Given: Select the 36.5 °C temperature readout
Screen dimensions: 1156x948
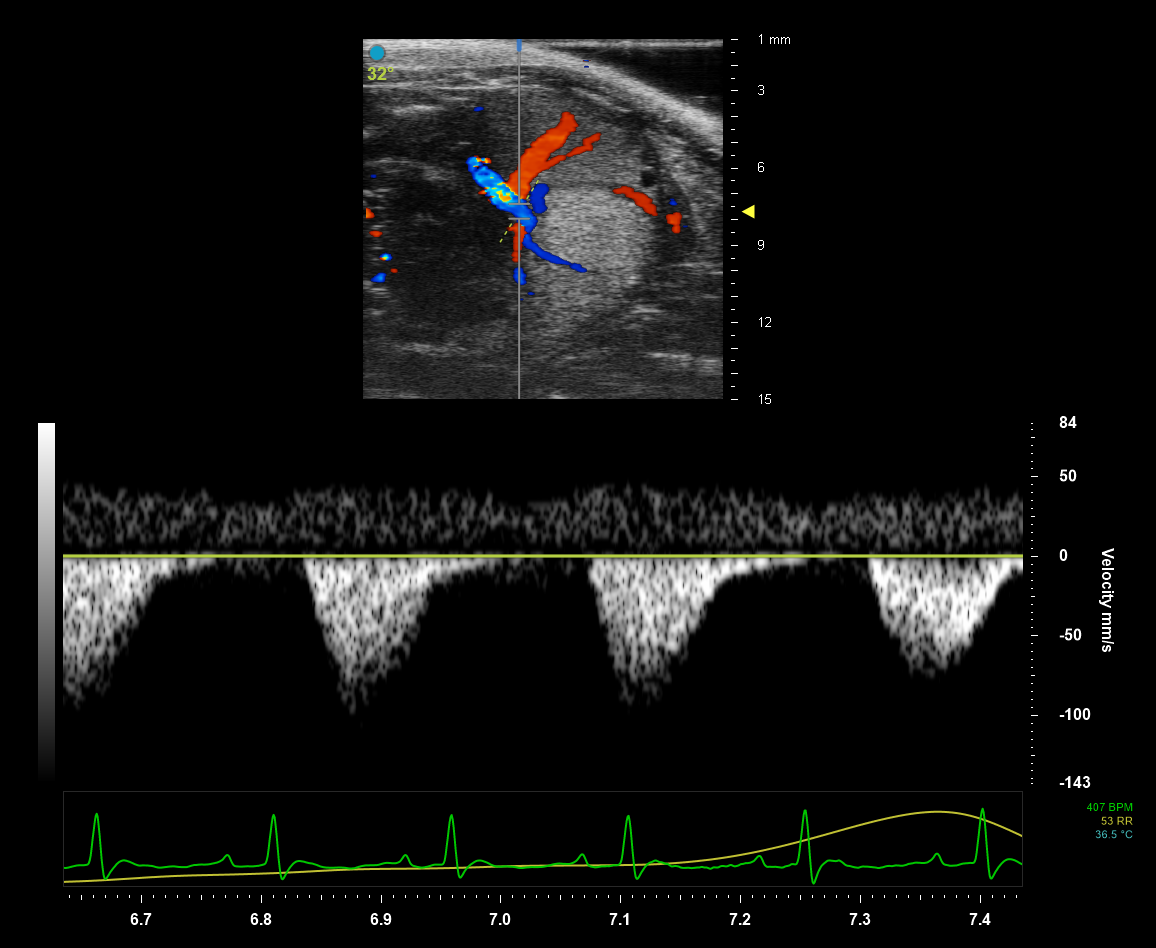Looking at the screenshot, I should [x=1113, y=834].
